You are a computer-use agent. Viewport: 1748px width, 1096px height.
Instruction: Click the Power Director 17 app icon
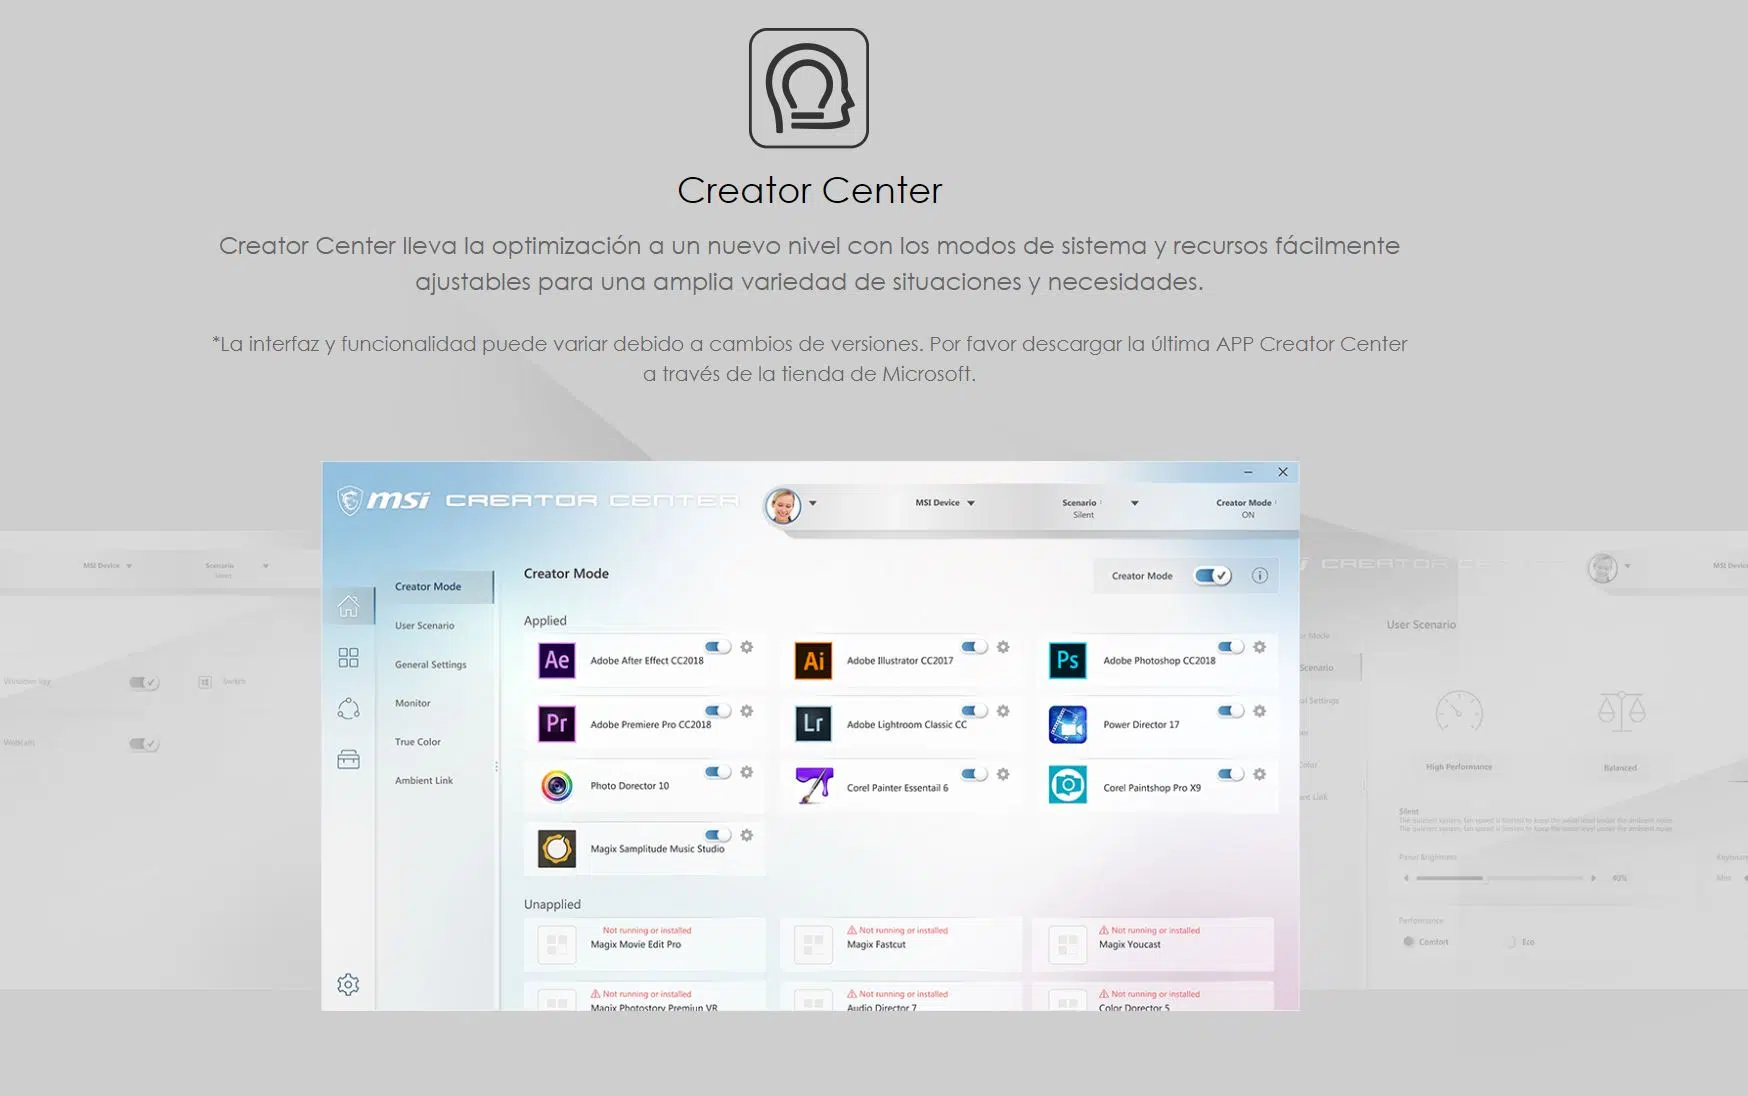[1068, 724]
